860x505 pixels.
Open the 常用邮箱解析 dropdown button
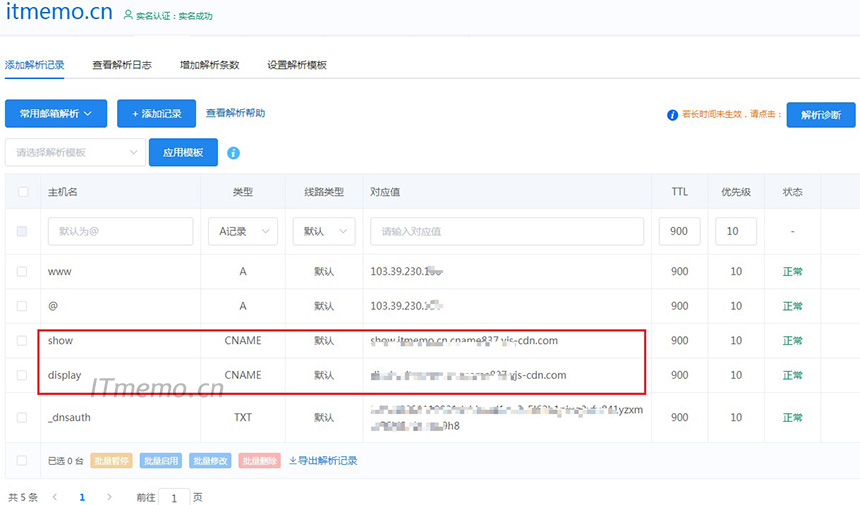point(56,114)
